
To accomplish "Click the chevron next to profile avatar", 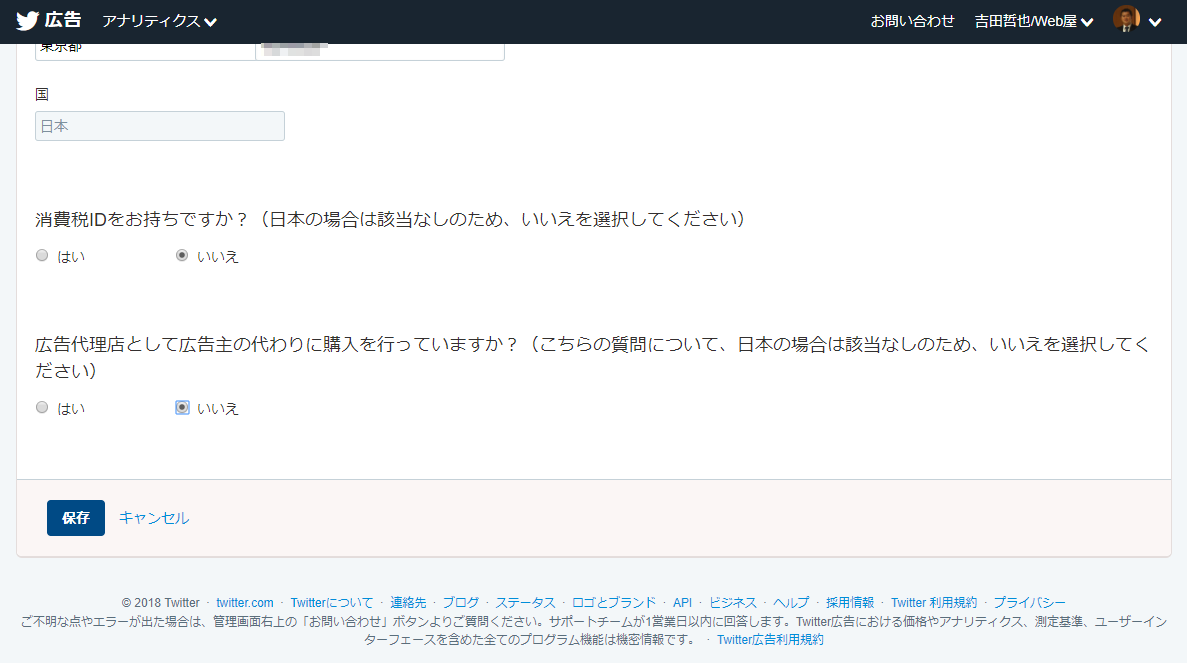I will tap(1156, 22).
